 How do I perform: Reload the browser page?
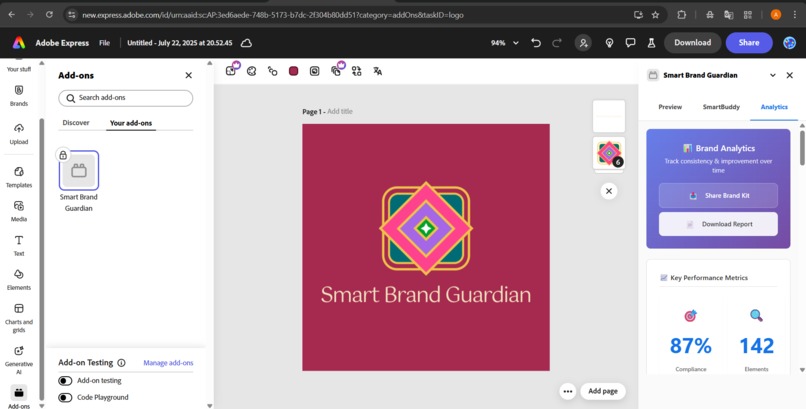coord(49,15)
